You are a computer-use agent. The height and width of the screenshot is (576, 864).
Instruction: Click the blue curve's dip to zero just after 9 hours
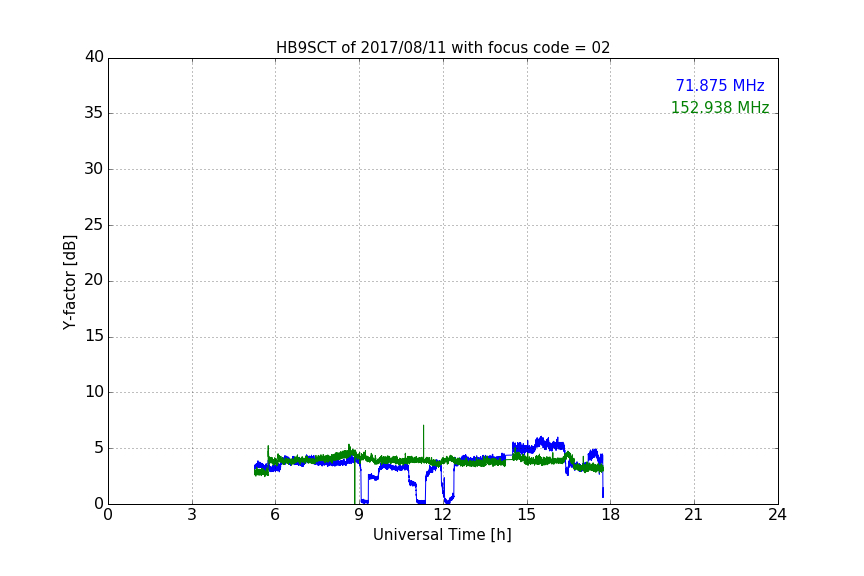pyautogui.click(x=364, y=500)
